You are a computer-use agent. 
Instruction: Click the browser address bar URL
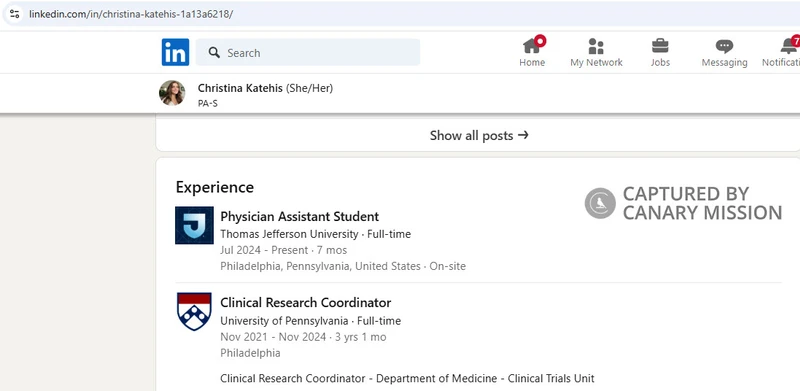coord(131,14)
